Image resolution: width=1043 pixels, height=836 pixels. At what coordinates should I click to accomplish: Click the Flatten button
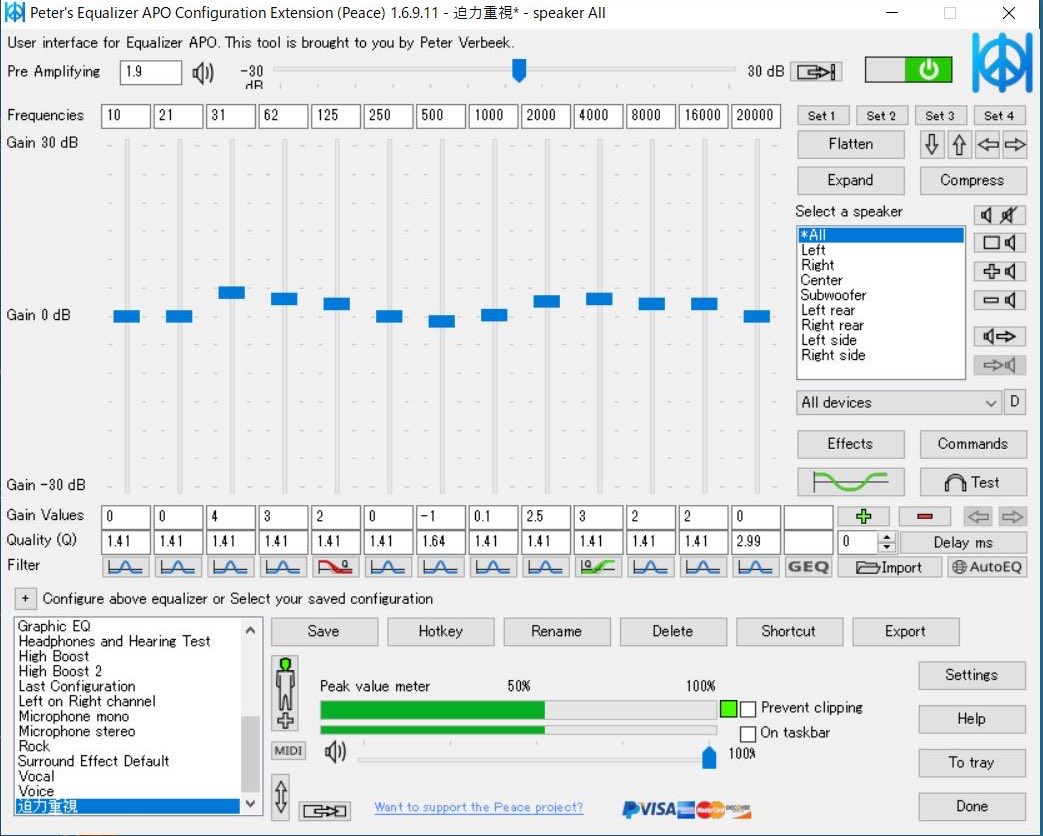pos(851,144)
